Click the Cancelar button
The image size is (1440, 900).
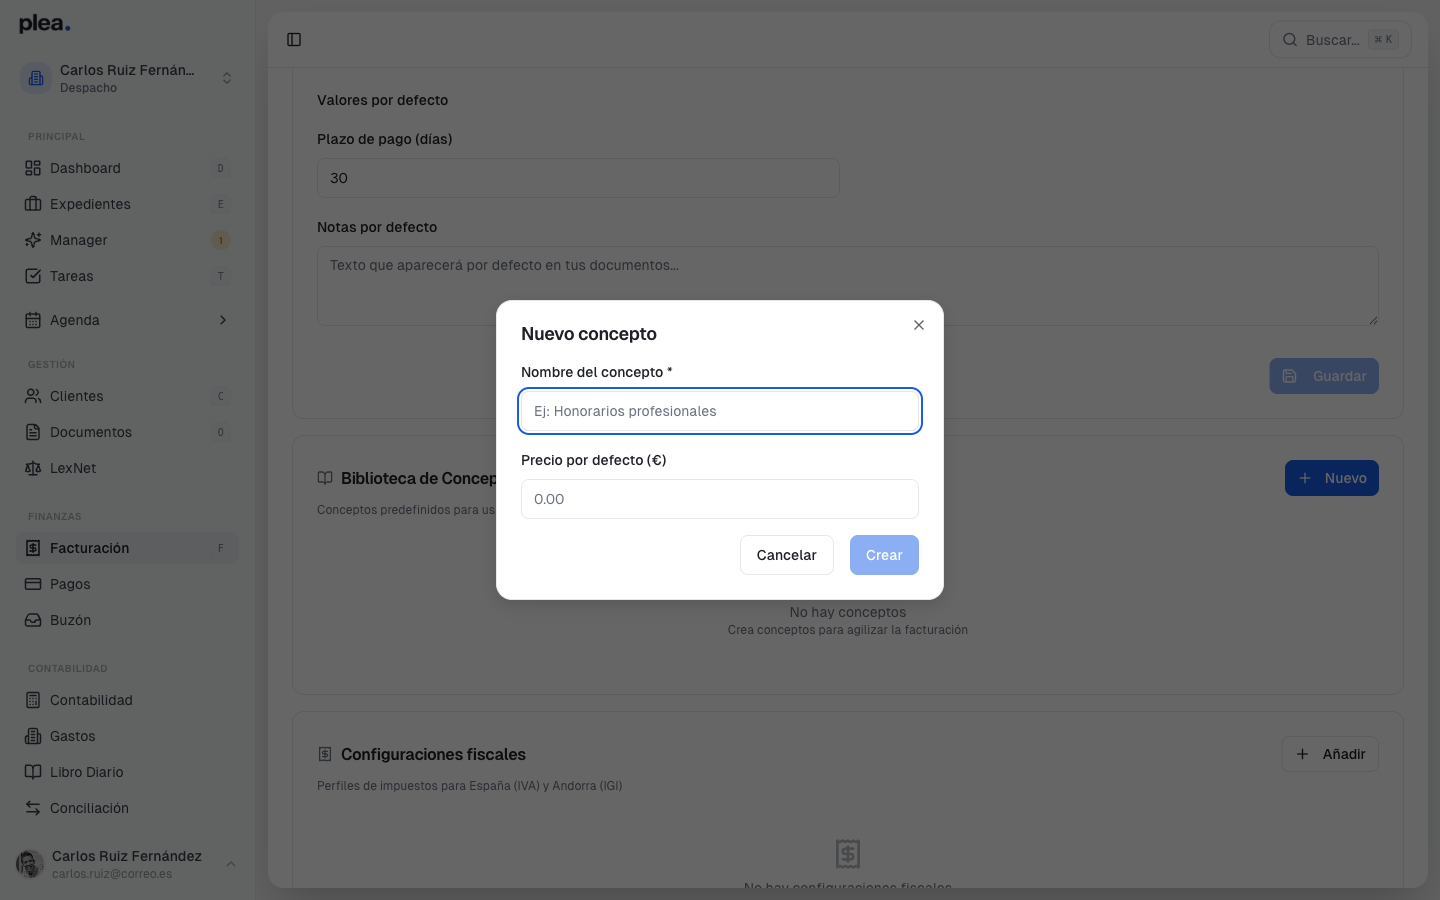coord(787,555)
